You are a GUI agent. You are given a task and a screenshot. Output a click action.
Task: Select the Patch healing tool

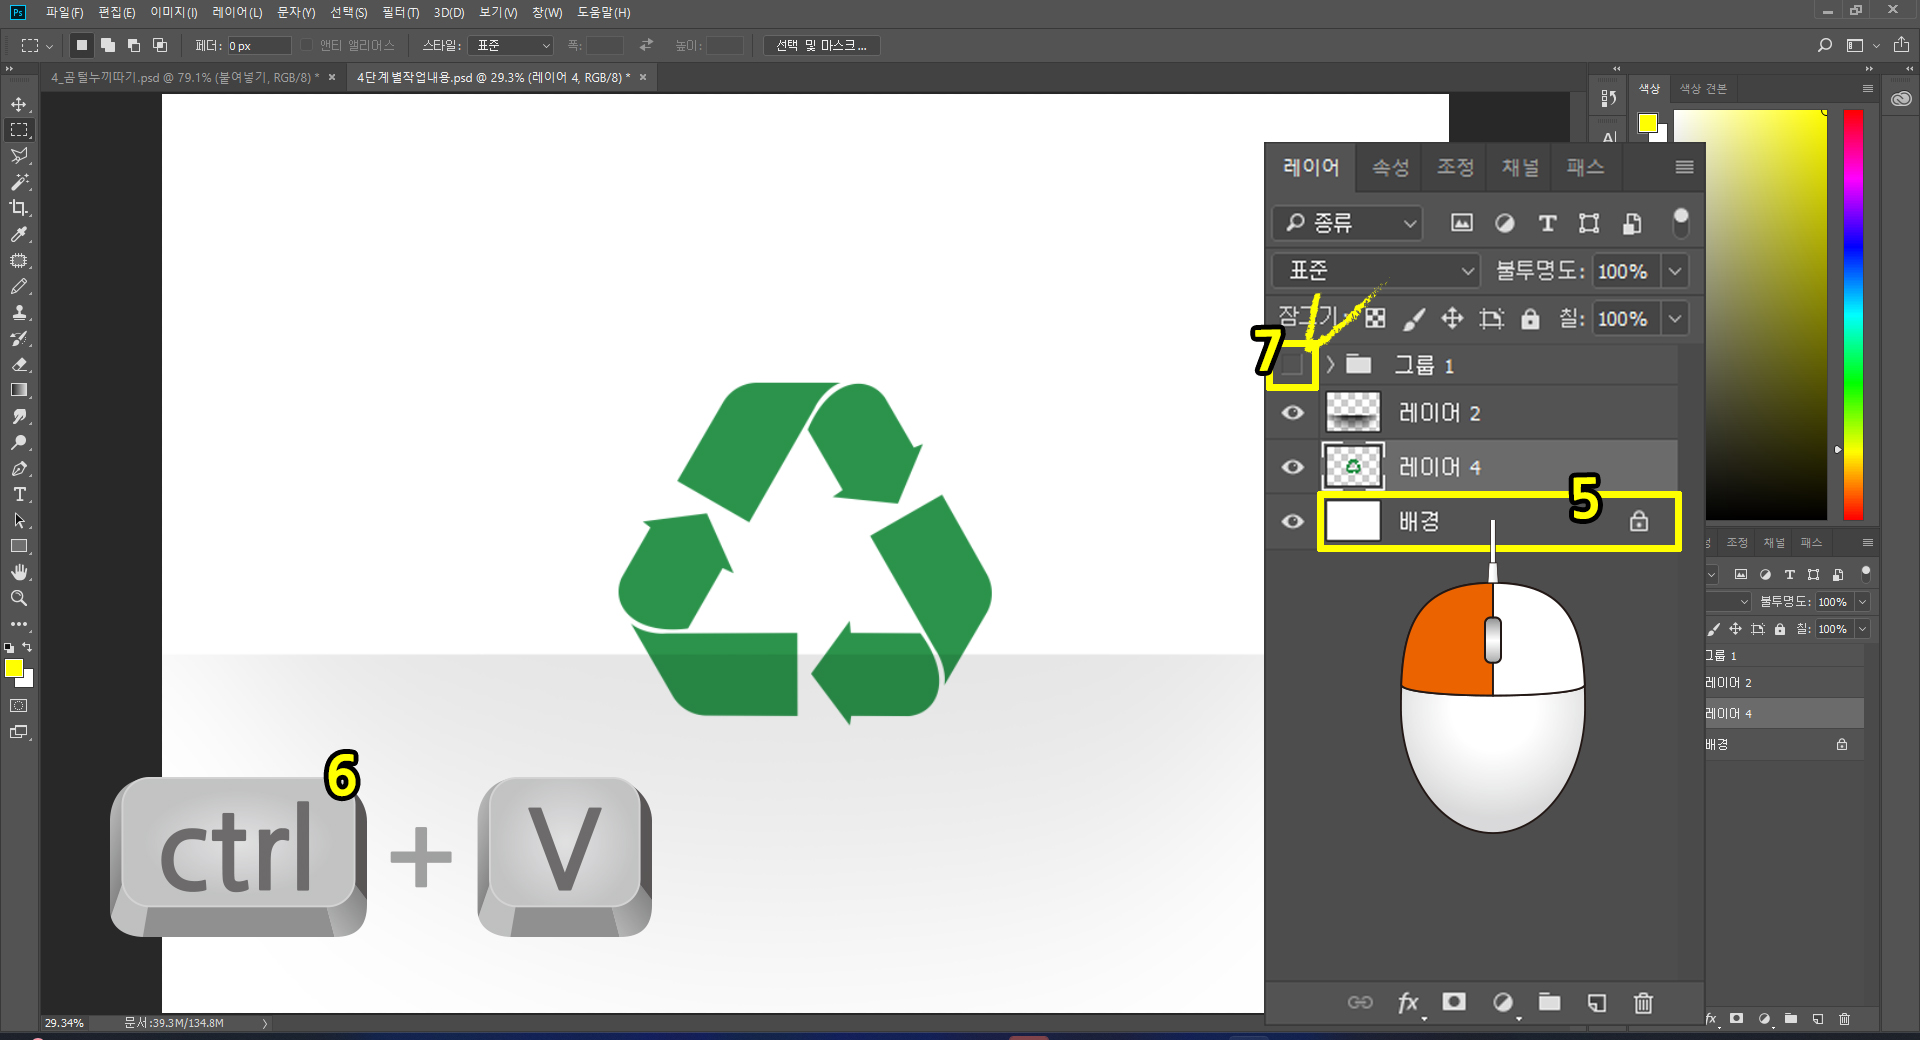tap(19, 260)
